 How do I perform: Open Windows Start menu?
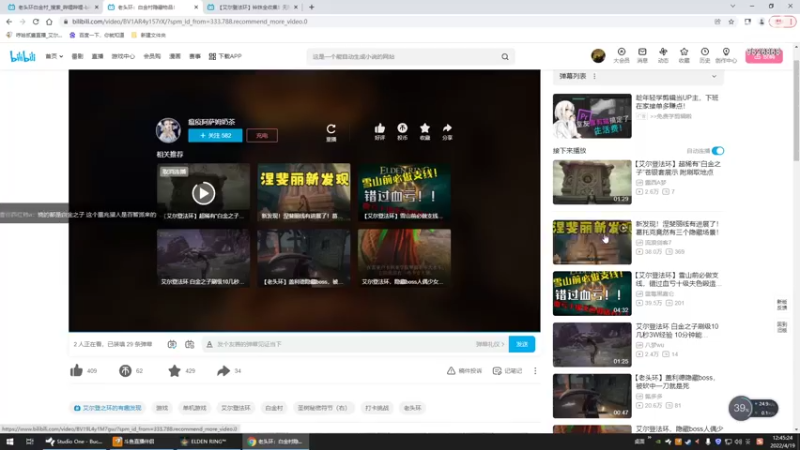click(10, 441)
